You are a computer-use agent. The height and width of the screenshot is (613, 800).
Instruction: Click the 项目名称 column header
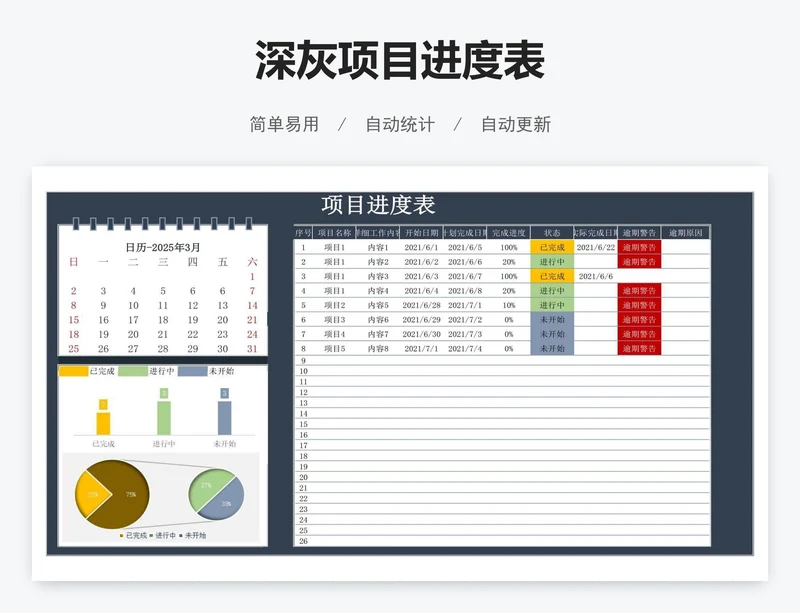[x=334, y=233]
